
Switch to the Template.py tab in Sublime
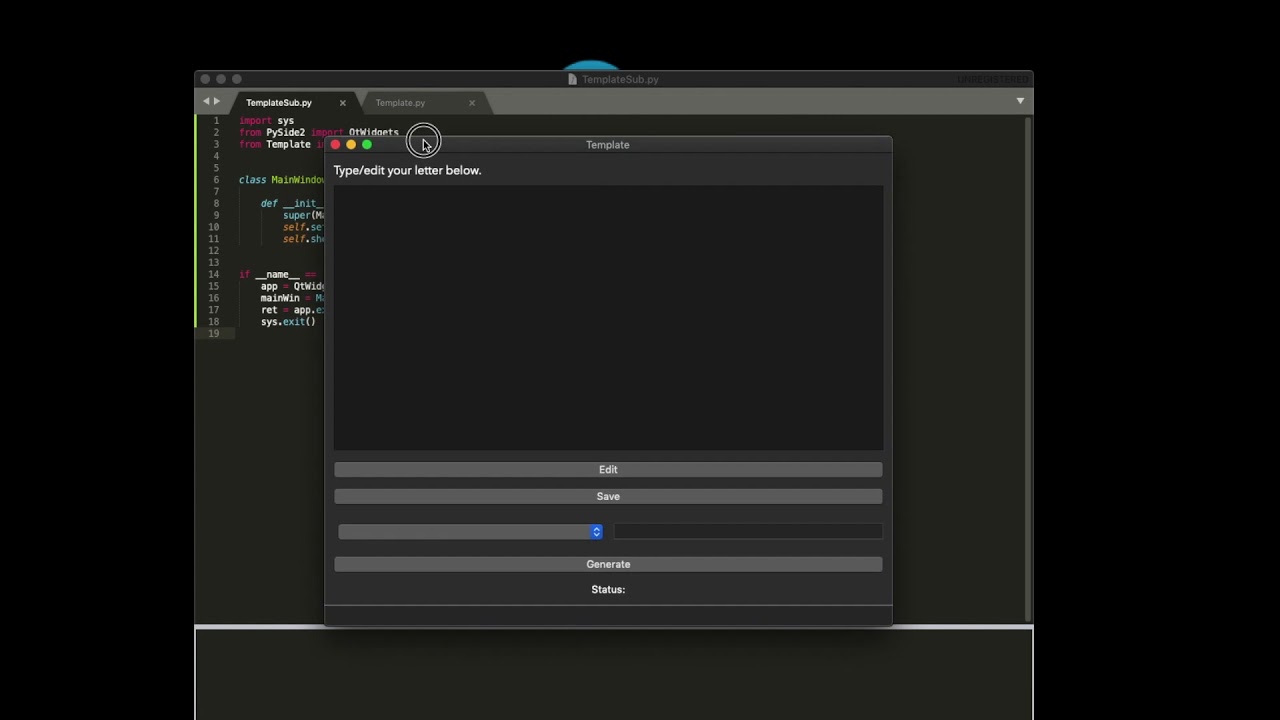400,103
